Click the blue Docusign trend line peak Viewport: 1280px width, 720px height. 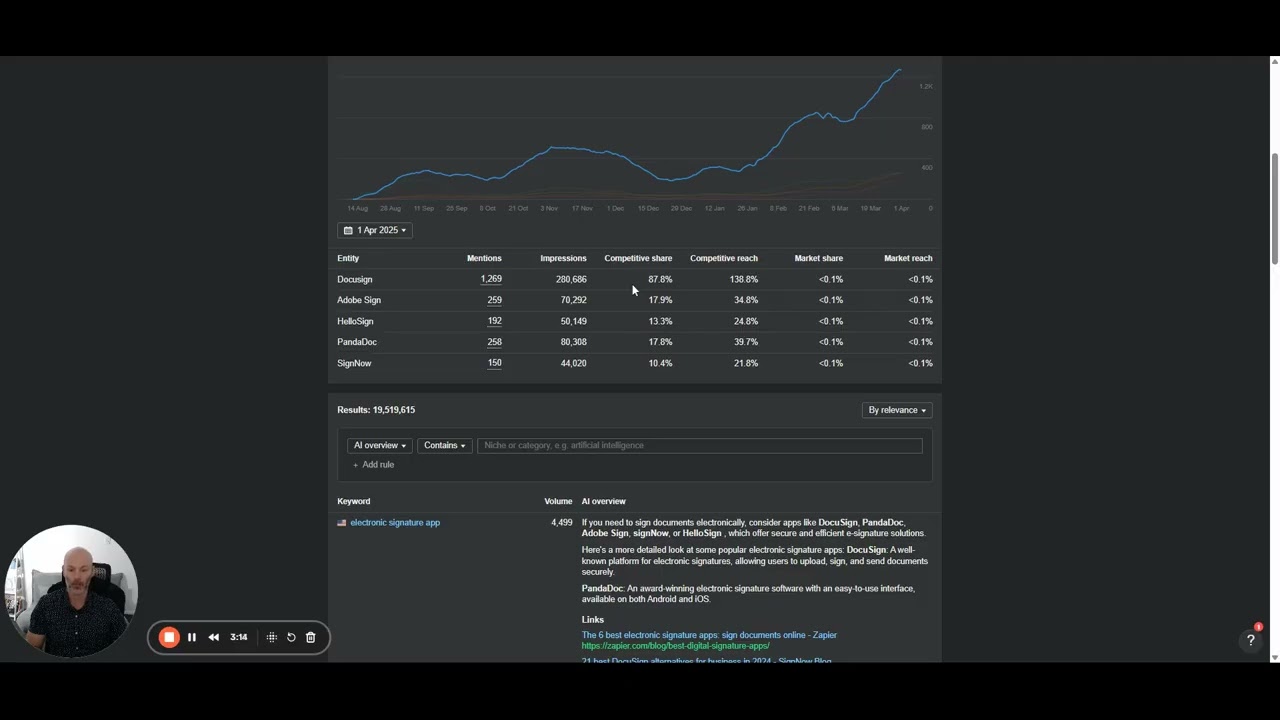pyautogui.click(x=898, y=70)
